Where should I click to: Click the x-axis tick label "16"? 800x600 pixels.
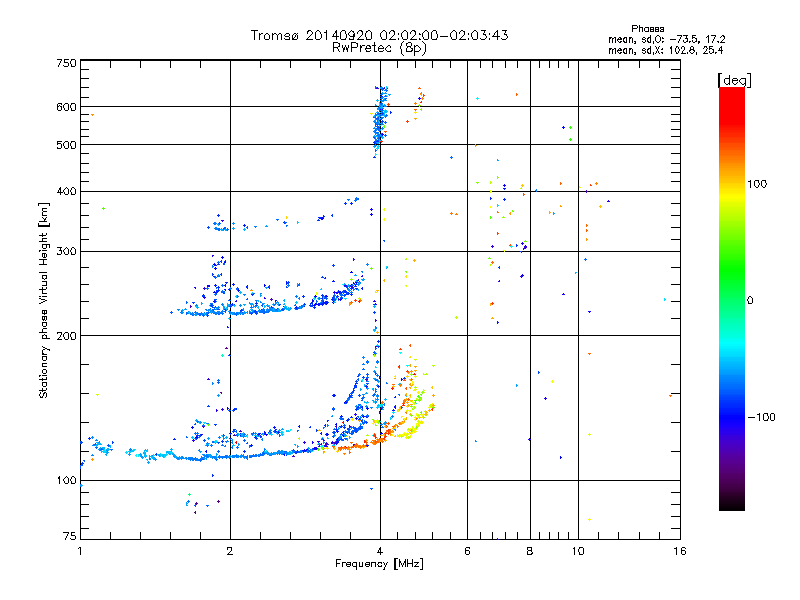(x=680, y=551)
